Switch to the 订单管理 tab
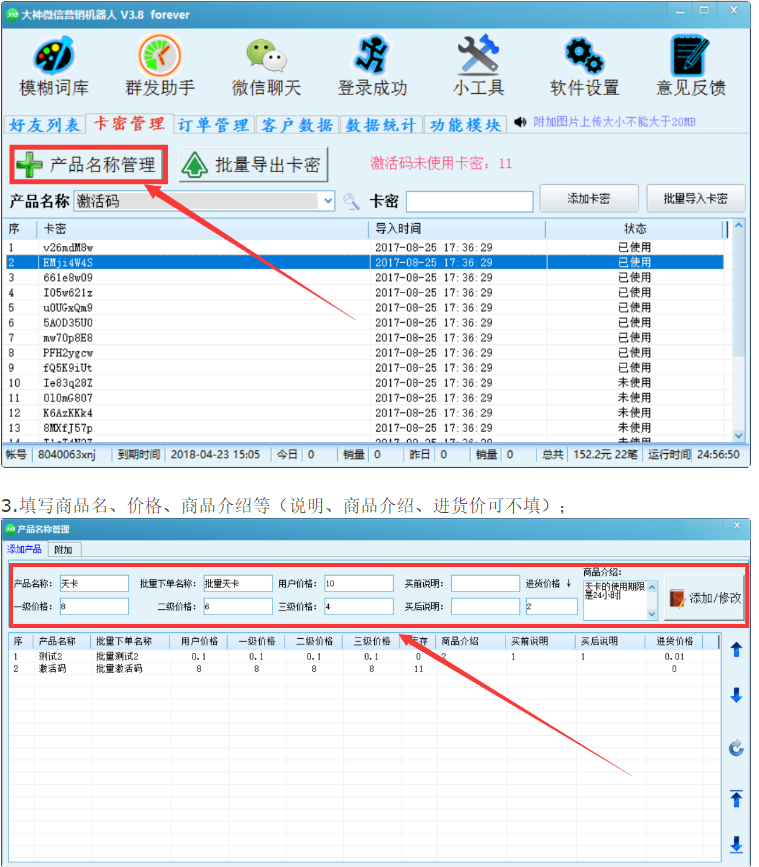The width and height of the screenshot is (759, 867). coord(213,125)
